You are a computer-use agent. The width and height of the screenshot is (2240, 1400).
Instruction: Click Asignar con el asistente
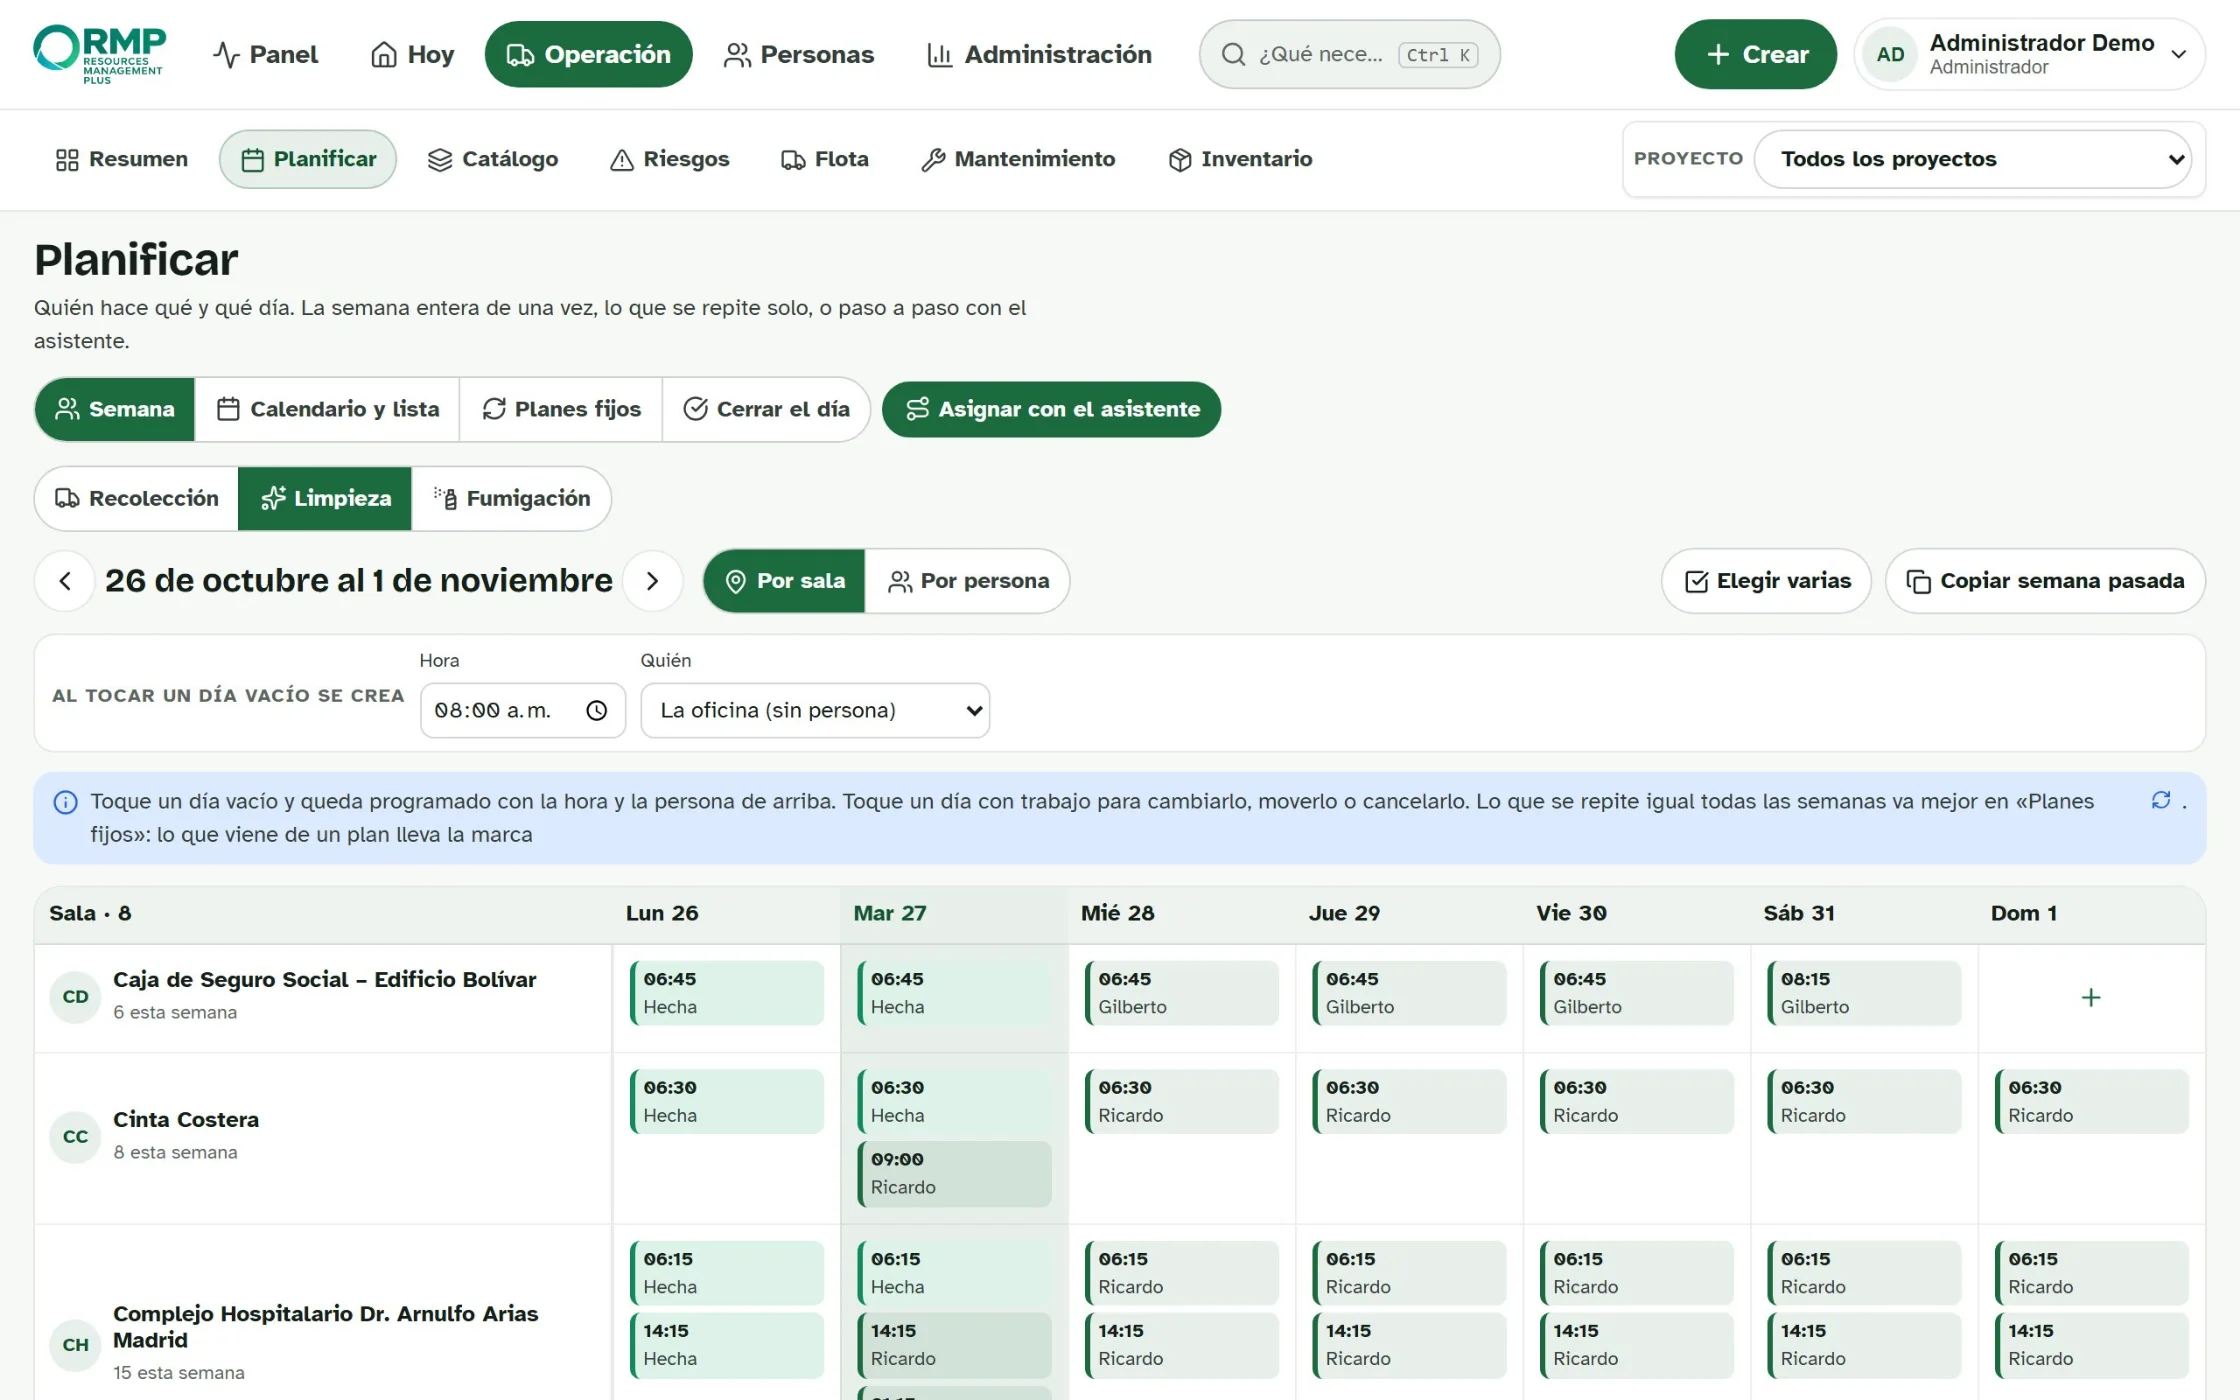tap(1051, 409)
